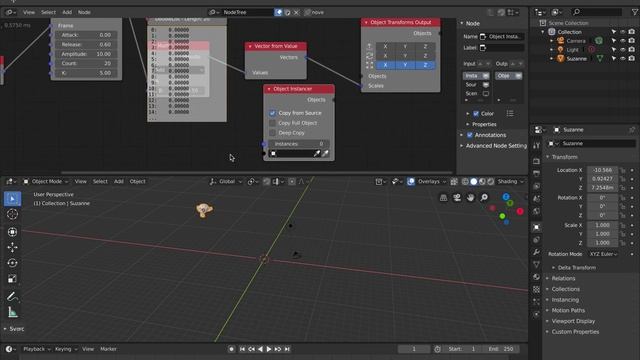This screenshot has width=640, height=360.
Task: Open node editor View menu
Action: pos(29,12)
